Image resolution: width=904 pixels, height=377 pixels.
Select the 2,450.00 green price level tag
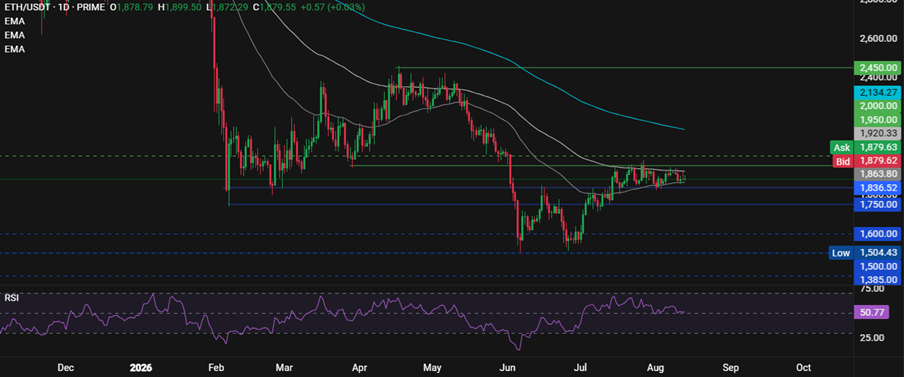[x=877, y=67]
